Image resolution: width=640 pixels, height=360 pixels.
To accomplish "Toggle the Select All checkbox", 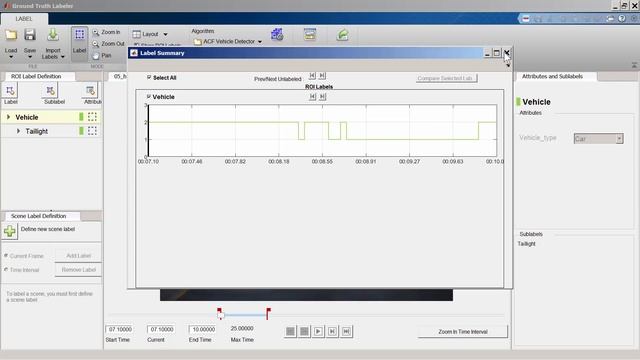I will pyautogui.click(x=149, y=77).
